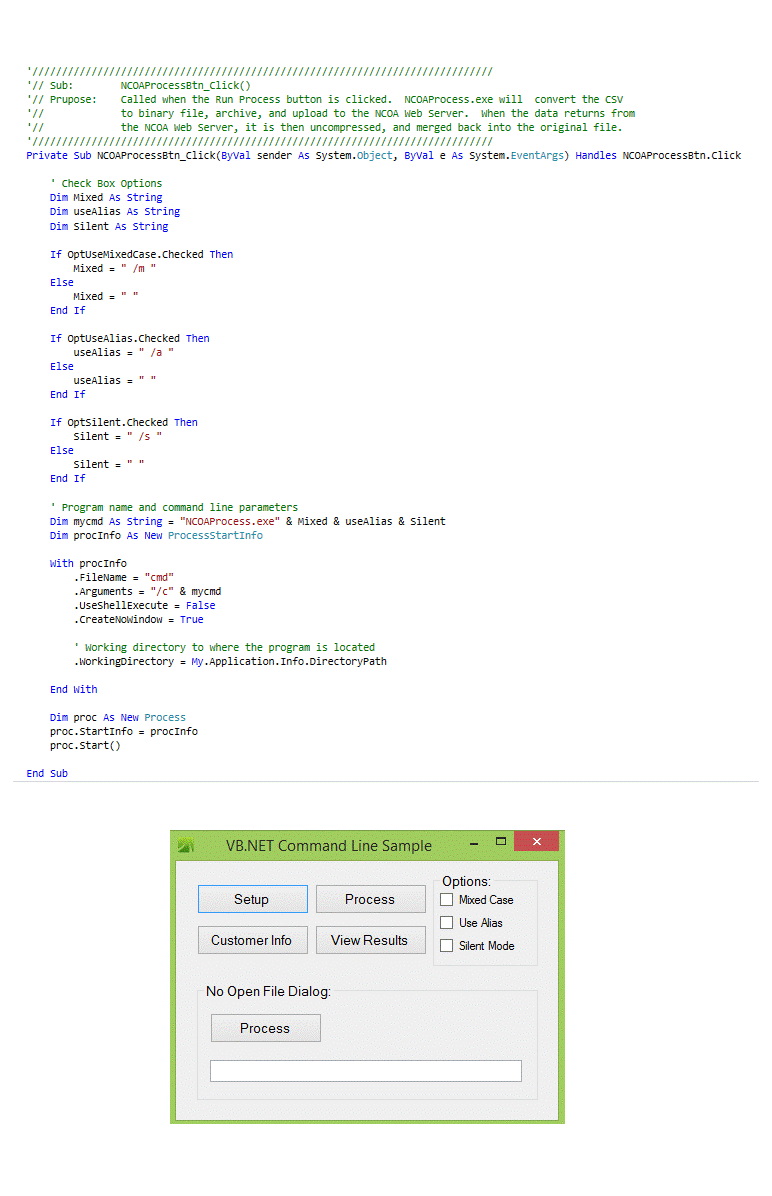Viewport: 772px width, 1196px height.
Task: Click the empty text field in the dialog
Action: pos(366,1071)
